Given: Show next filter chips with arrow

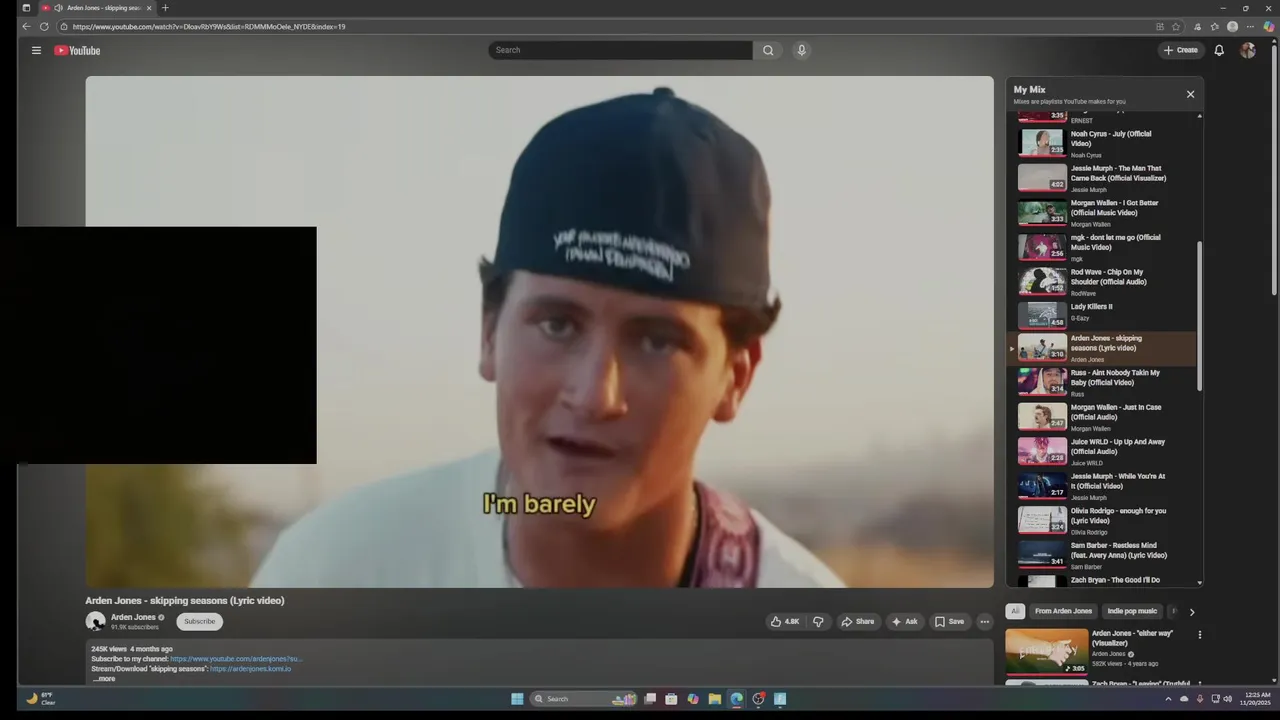Looking at the screenshot, I should click(x=1191, y=611).
